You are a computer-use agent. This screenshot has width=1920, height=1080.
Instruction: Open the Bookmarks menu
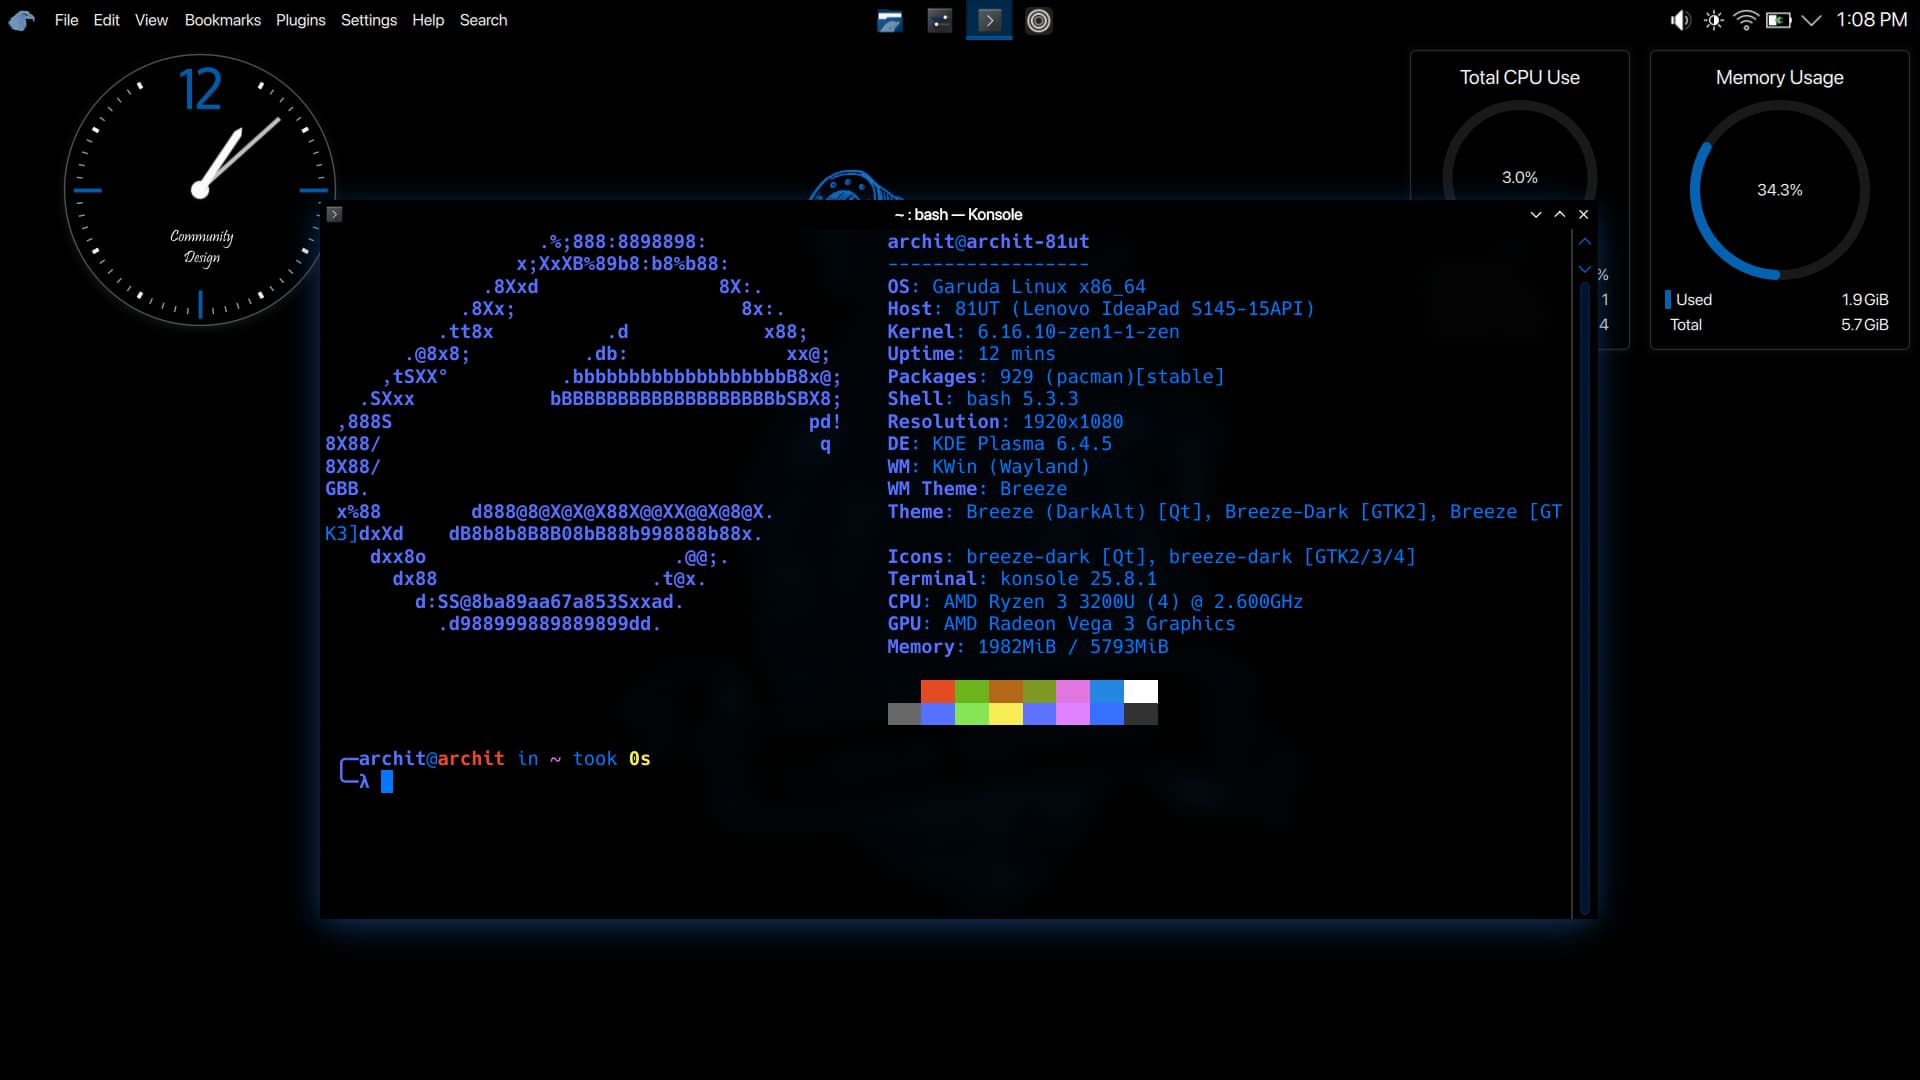point(222,20)
